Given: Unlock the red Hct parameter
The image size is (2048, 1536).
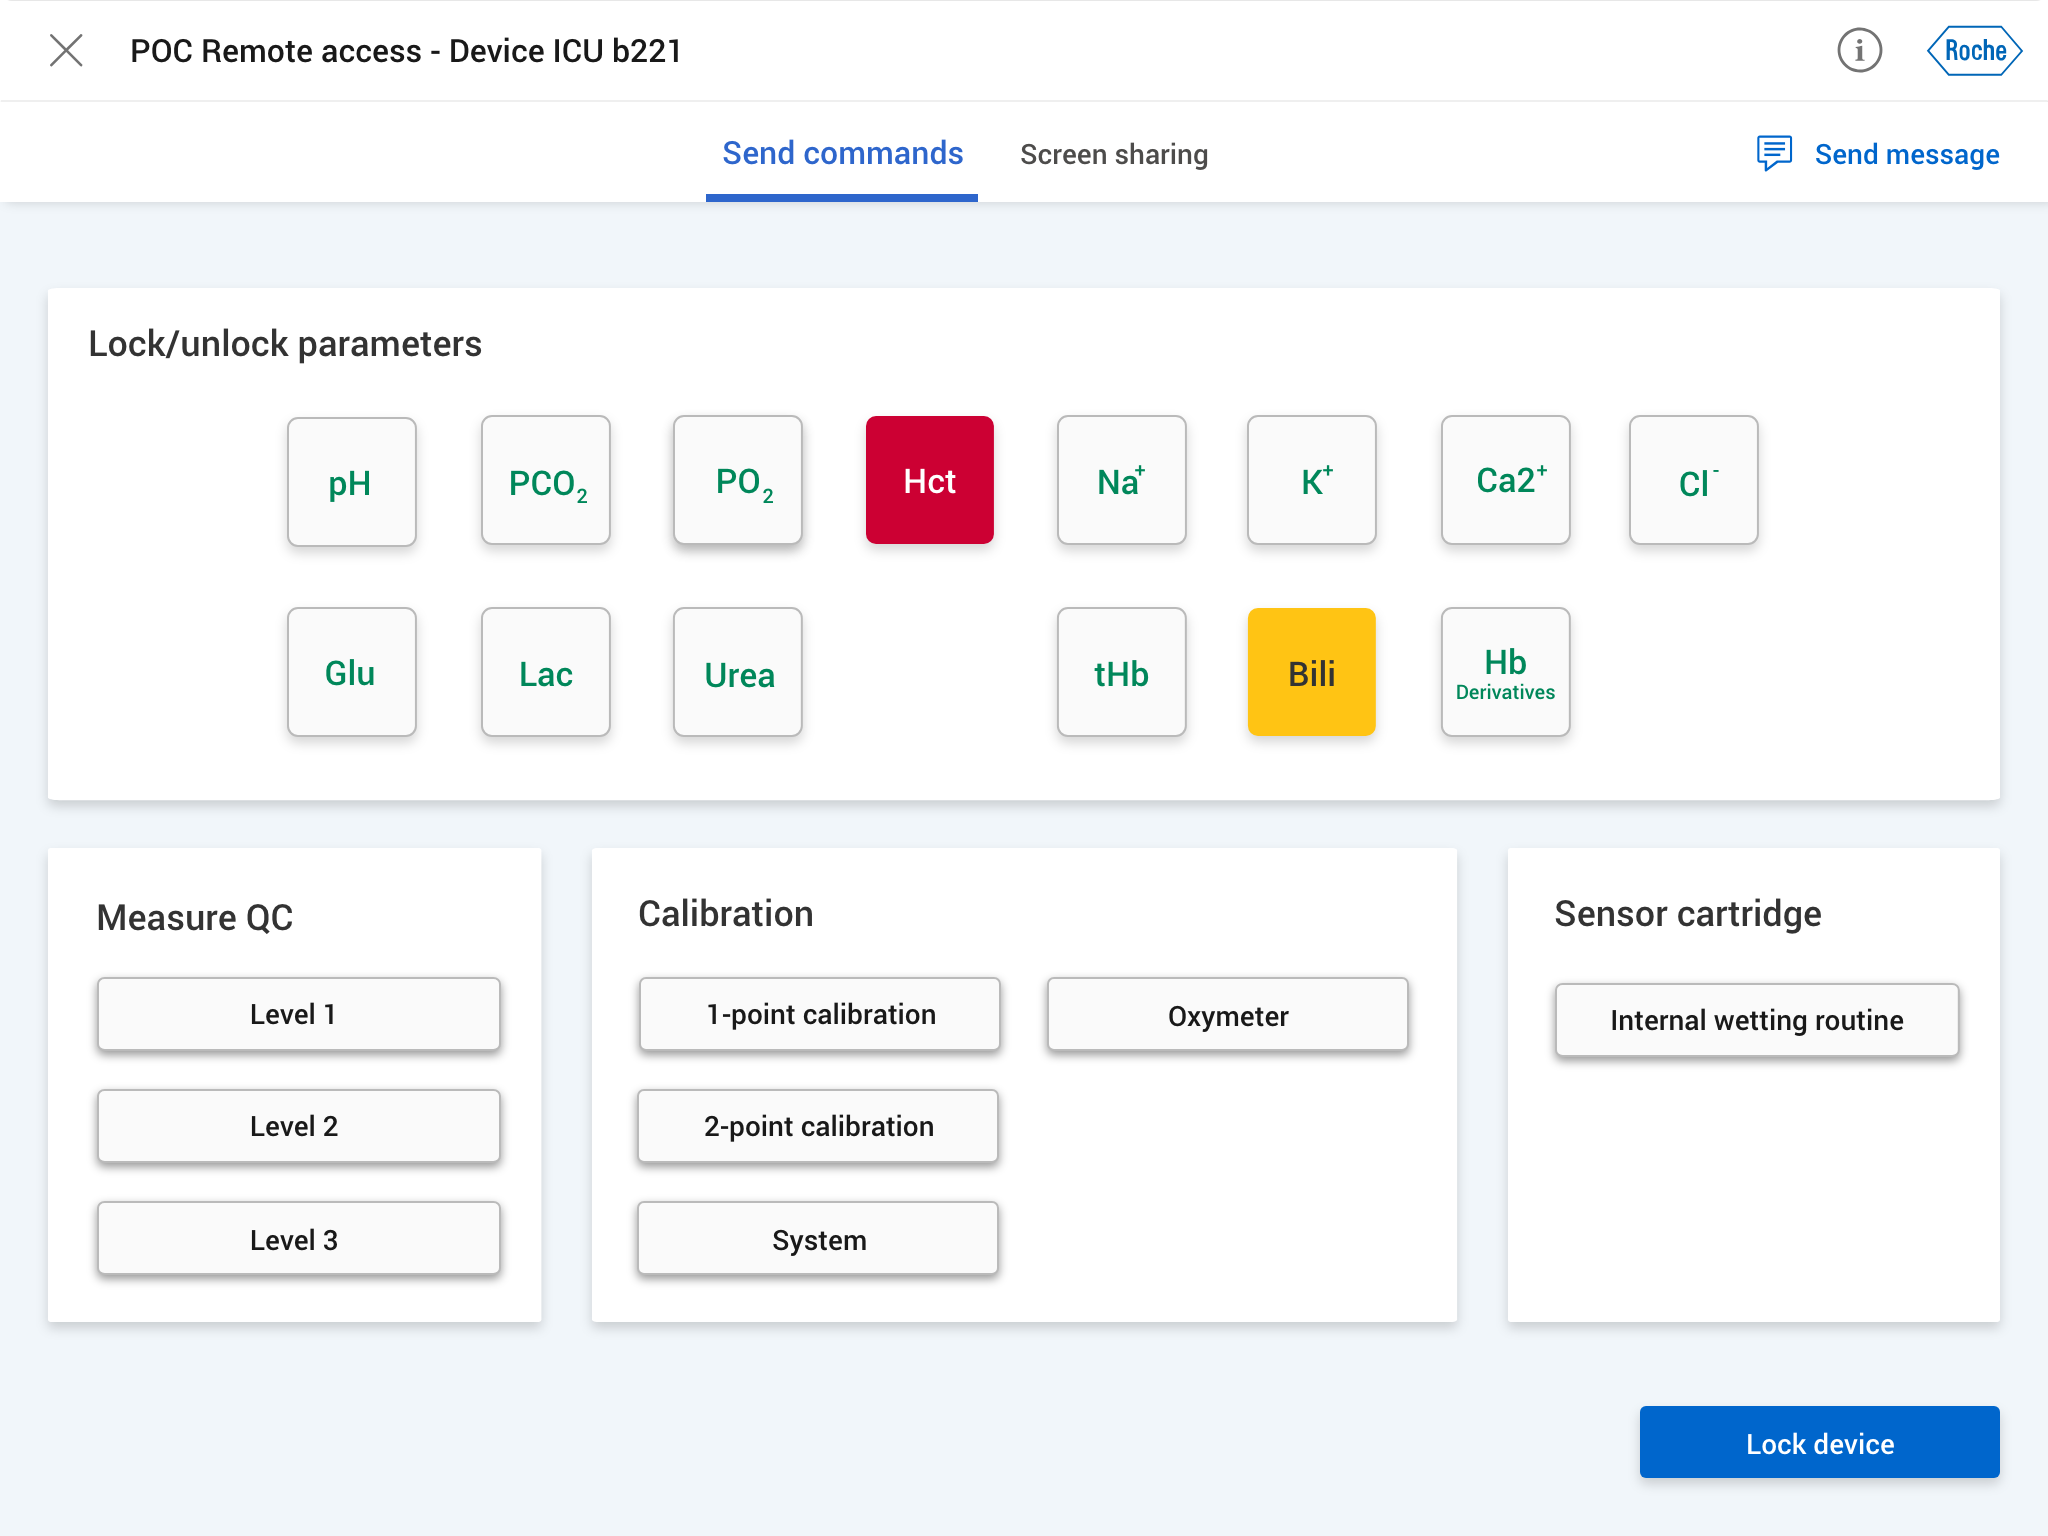Looking at the screenshot, I should coord(929,481).
